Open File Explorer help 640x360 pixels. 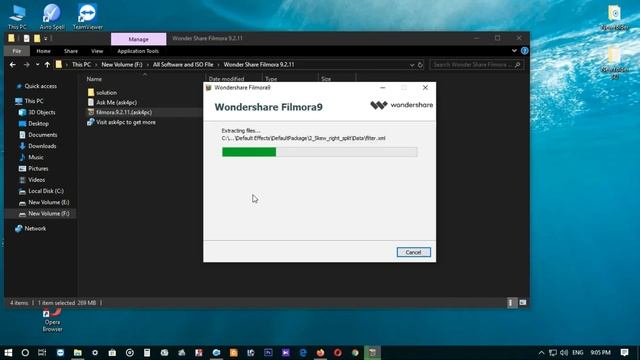pos(524,51)
